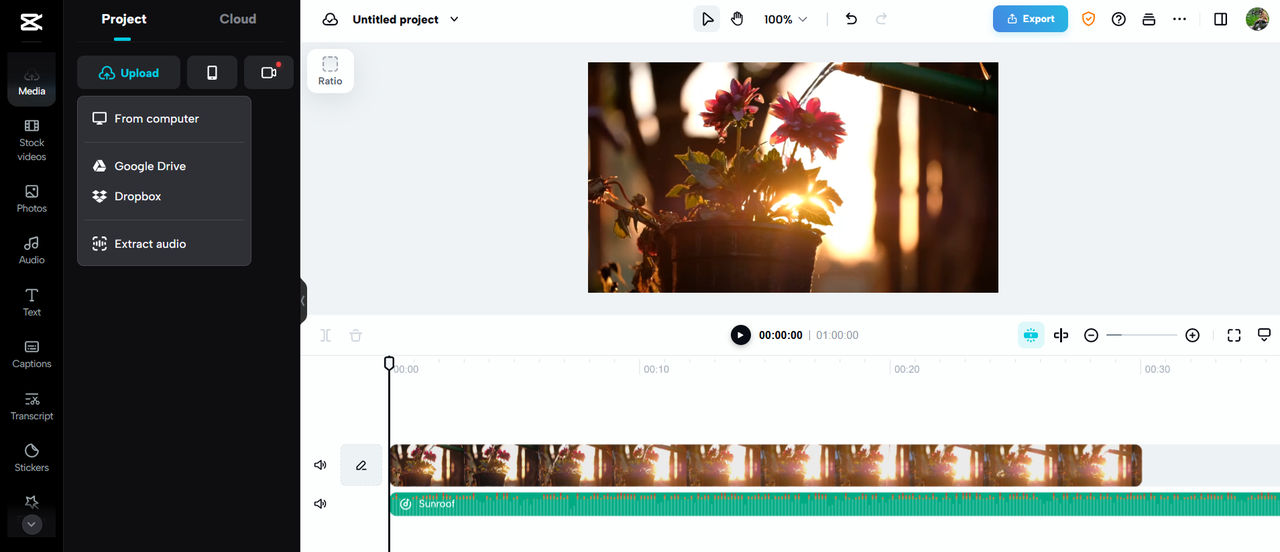Viewport: 1280px width, 552px height.
Task: Open the preview display settings icon
Action: 1264,334
